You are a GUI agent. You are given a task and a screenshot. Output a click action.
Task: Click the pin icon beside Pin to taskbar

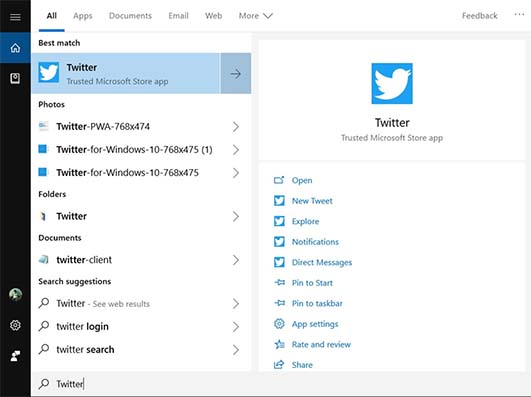(x=279, y=303)
